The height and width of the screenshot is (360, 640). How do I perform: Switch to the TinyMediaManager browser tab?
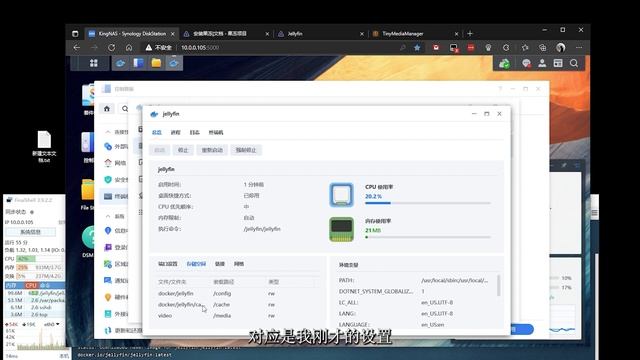coord(414,34)
